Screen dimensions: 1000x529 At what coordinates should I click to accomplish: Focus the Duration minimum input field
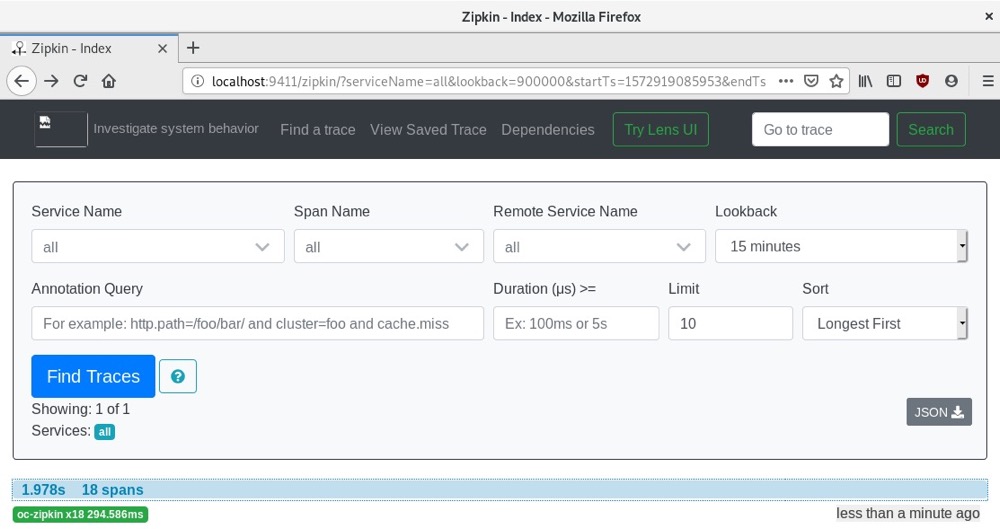(576, 324)
